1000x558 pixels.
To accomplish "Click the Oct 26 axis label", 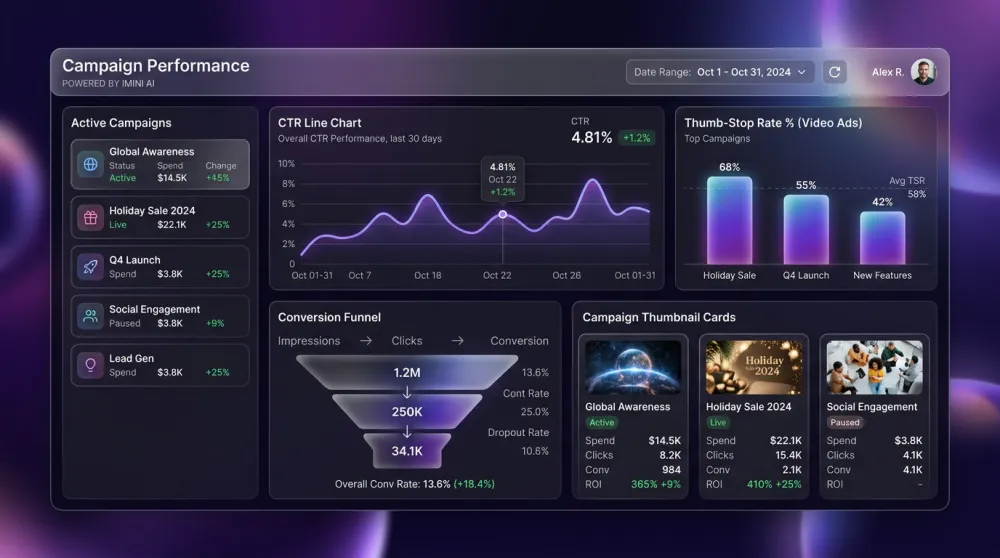I will 566,275.
